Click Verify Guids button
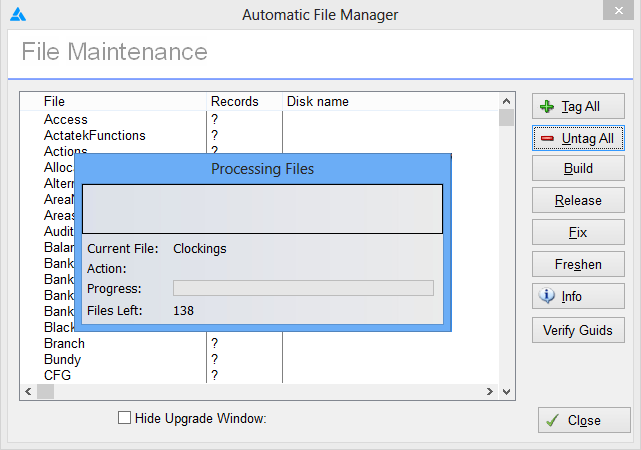 (578, 330)
